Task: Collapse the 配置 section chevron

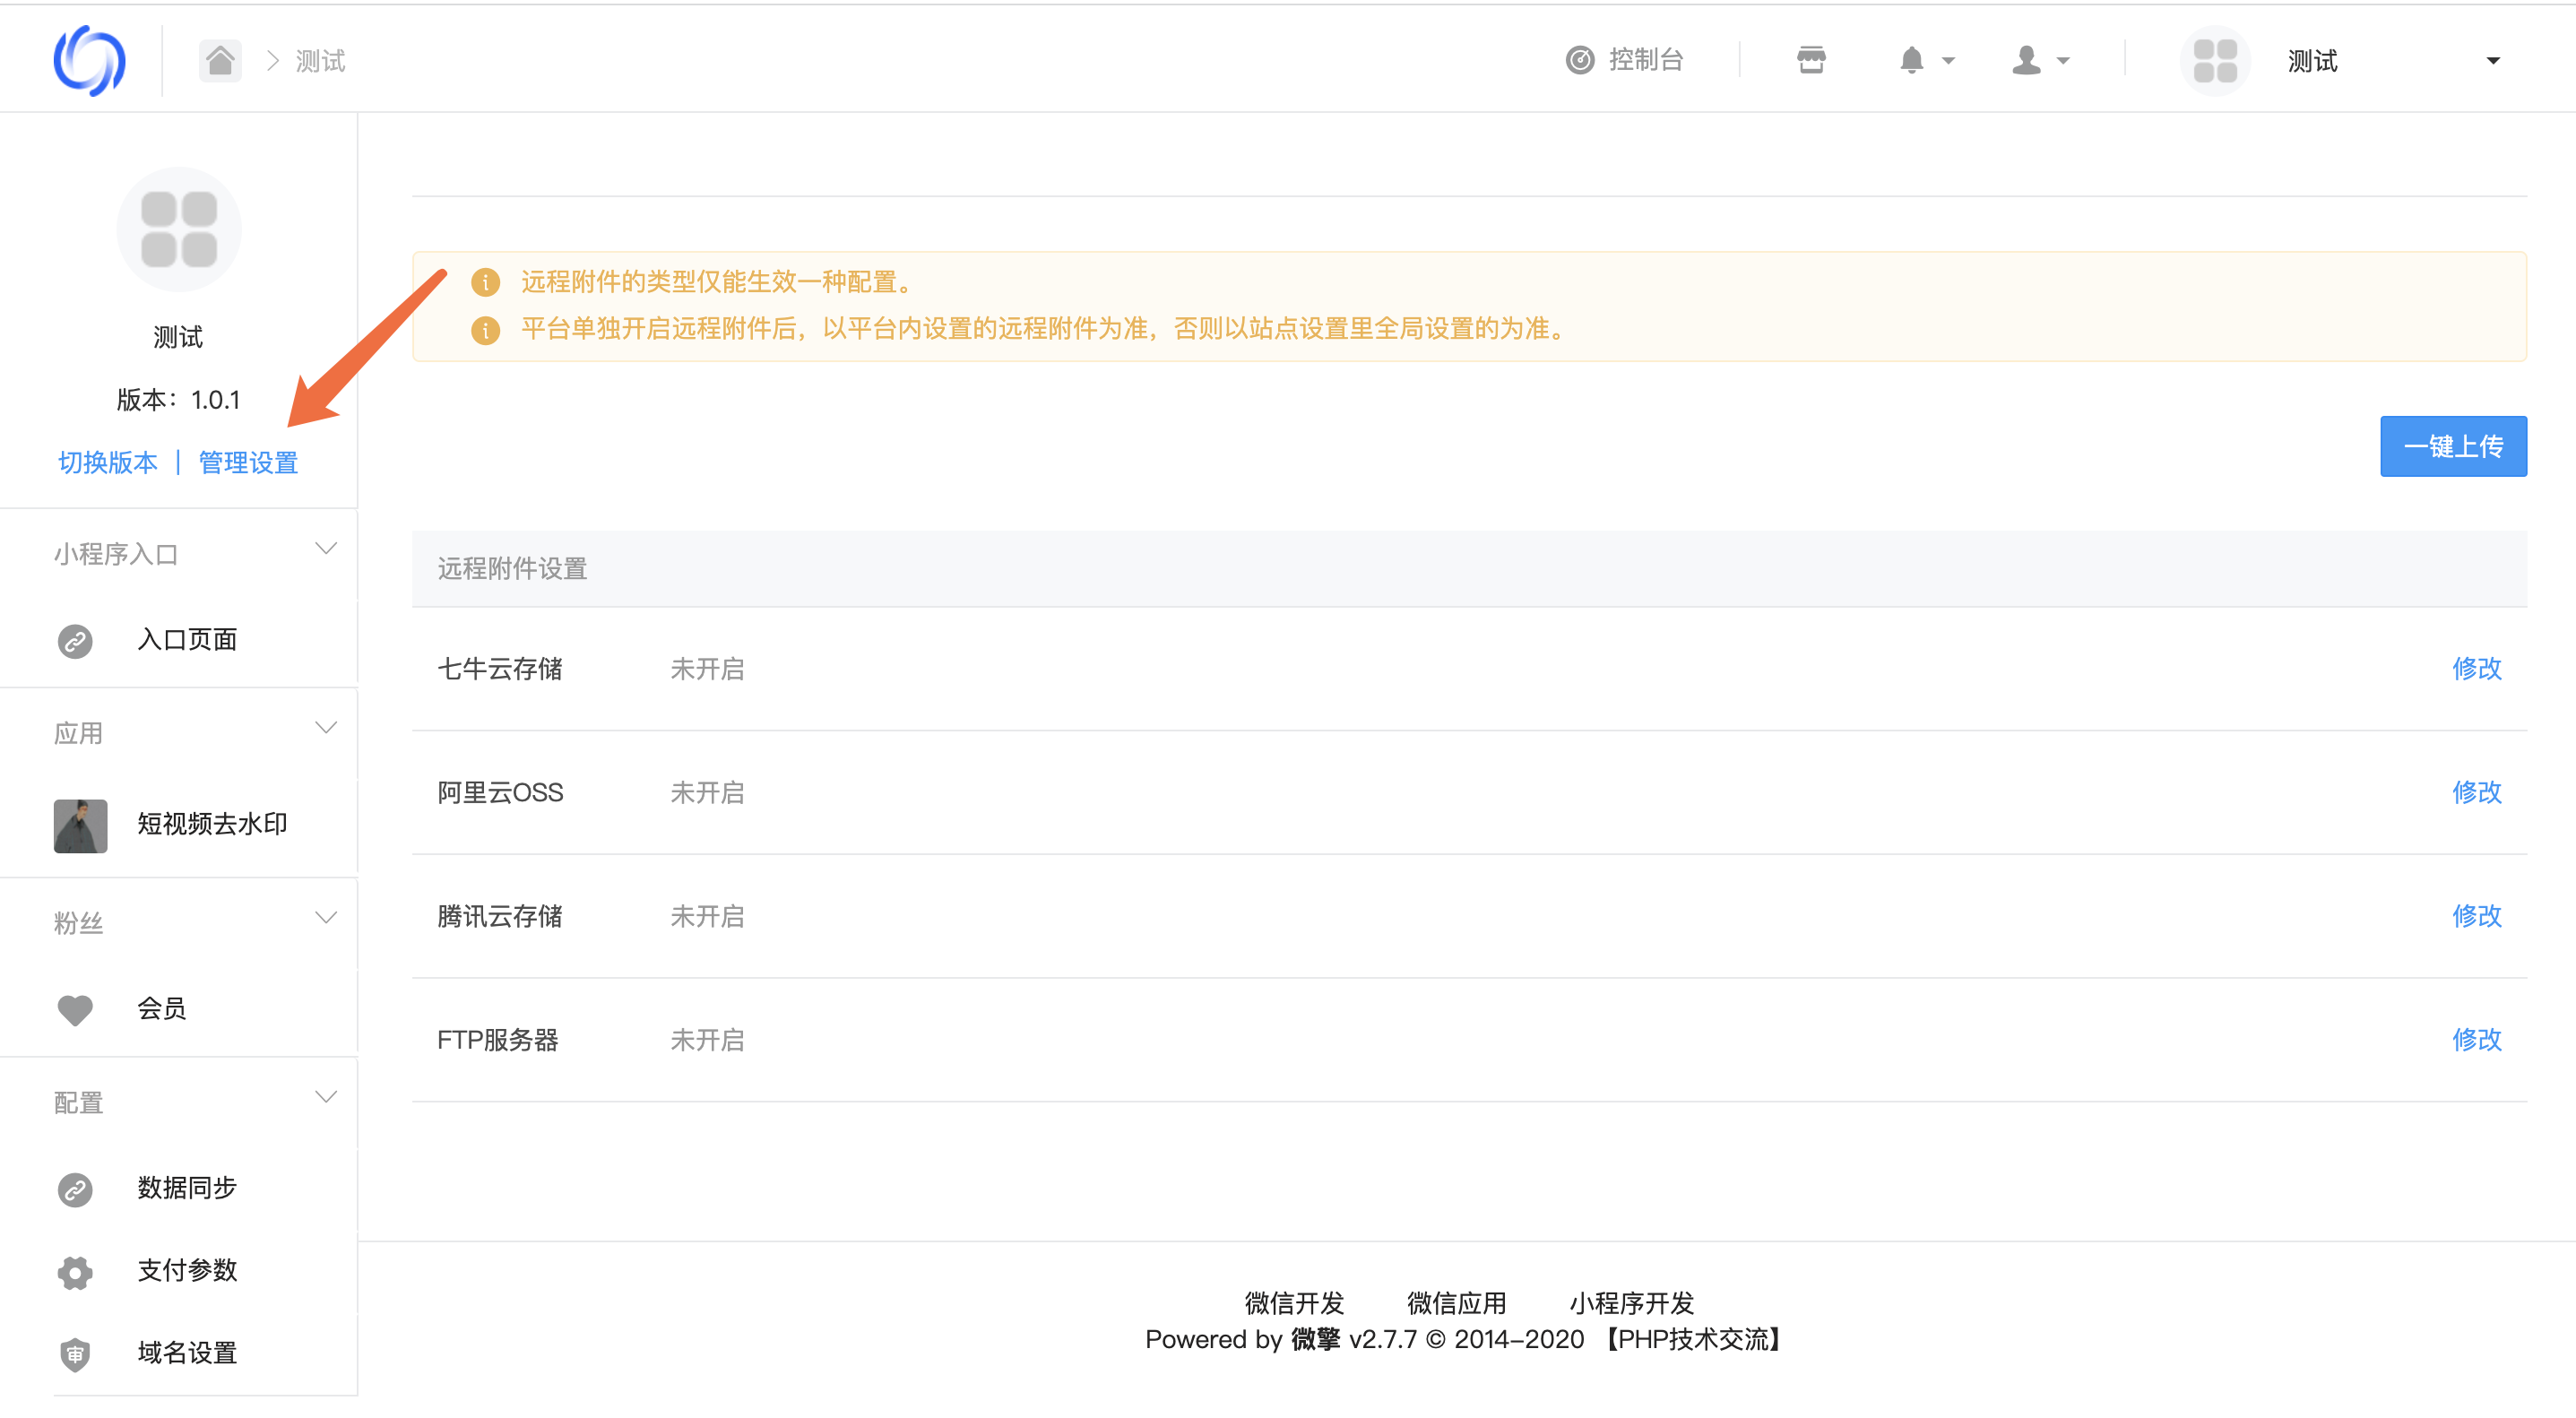Action: point(325,1097)
